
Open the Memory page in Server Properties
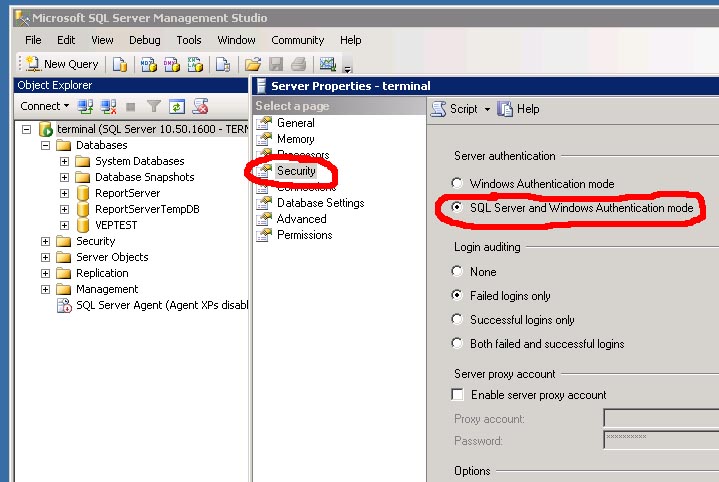coord(295,139)
